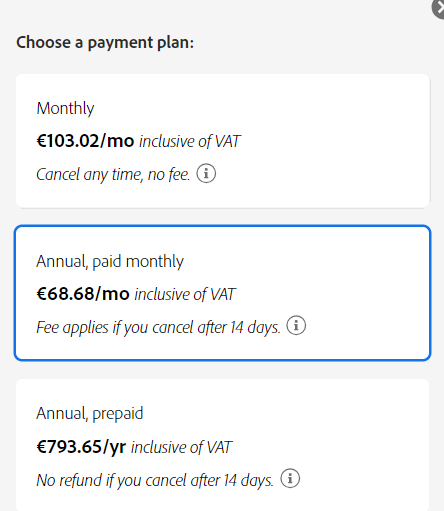444x511 pixels.
Task: Click "inclusive of VAT" beside €68.68/mo
Action: pos(185,294)
